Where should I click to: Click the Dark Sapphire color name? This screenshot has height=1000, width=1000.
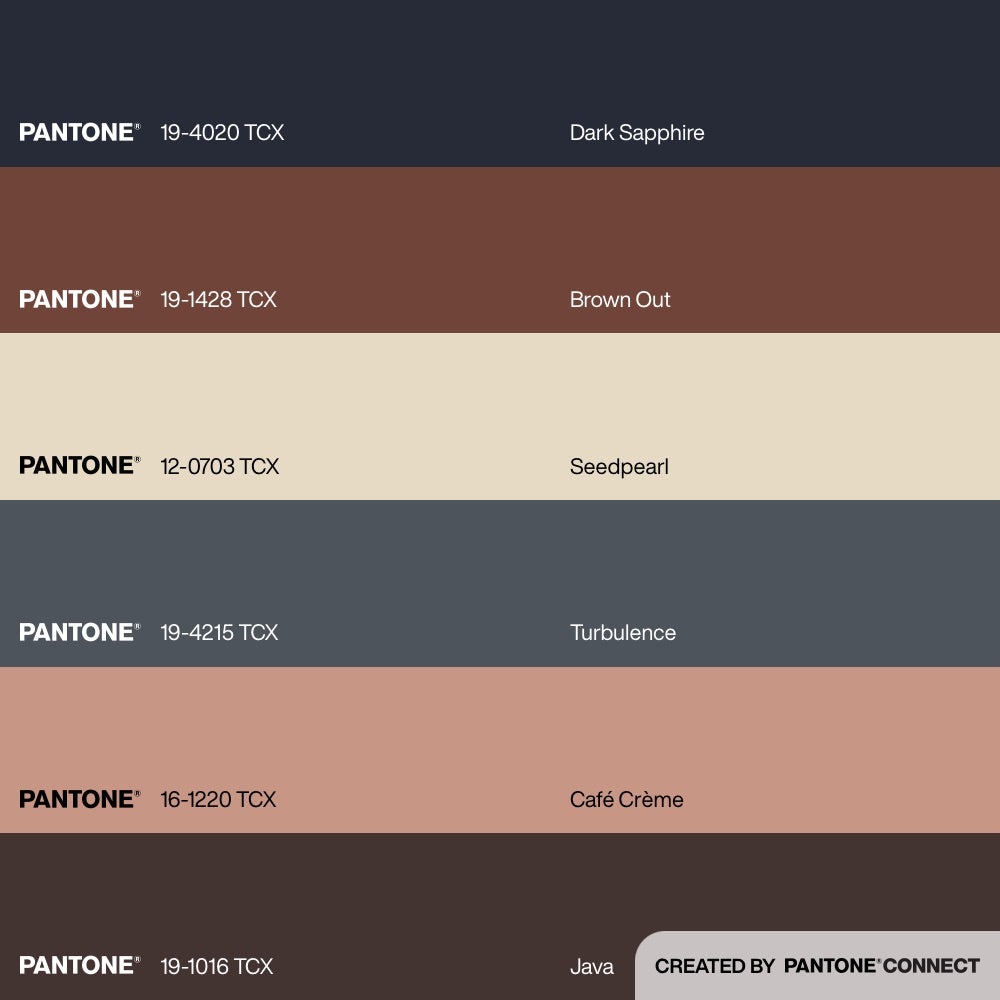(637, 132)
